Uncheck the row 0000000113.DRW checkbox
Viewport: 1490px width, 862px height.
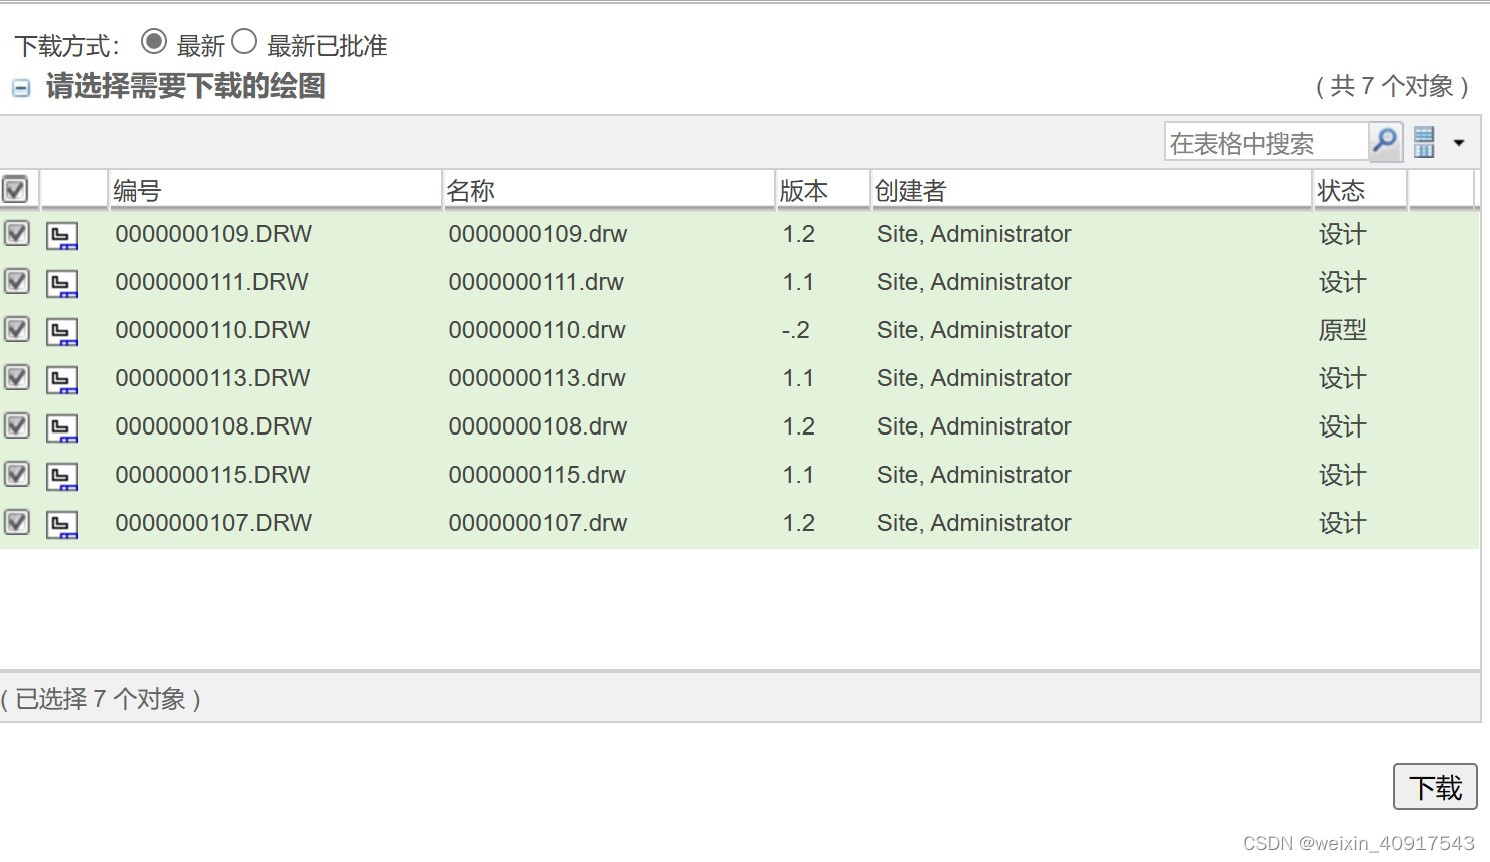click(17, 377)
